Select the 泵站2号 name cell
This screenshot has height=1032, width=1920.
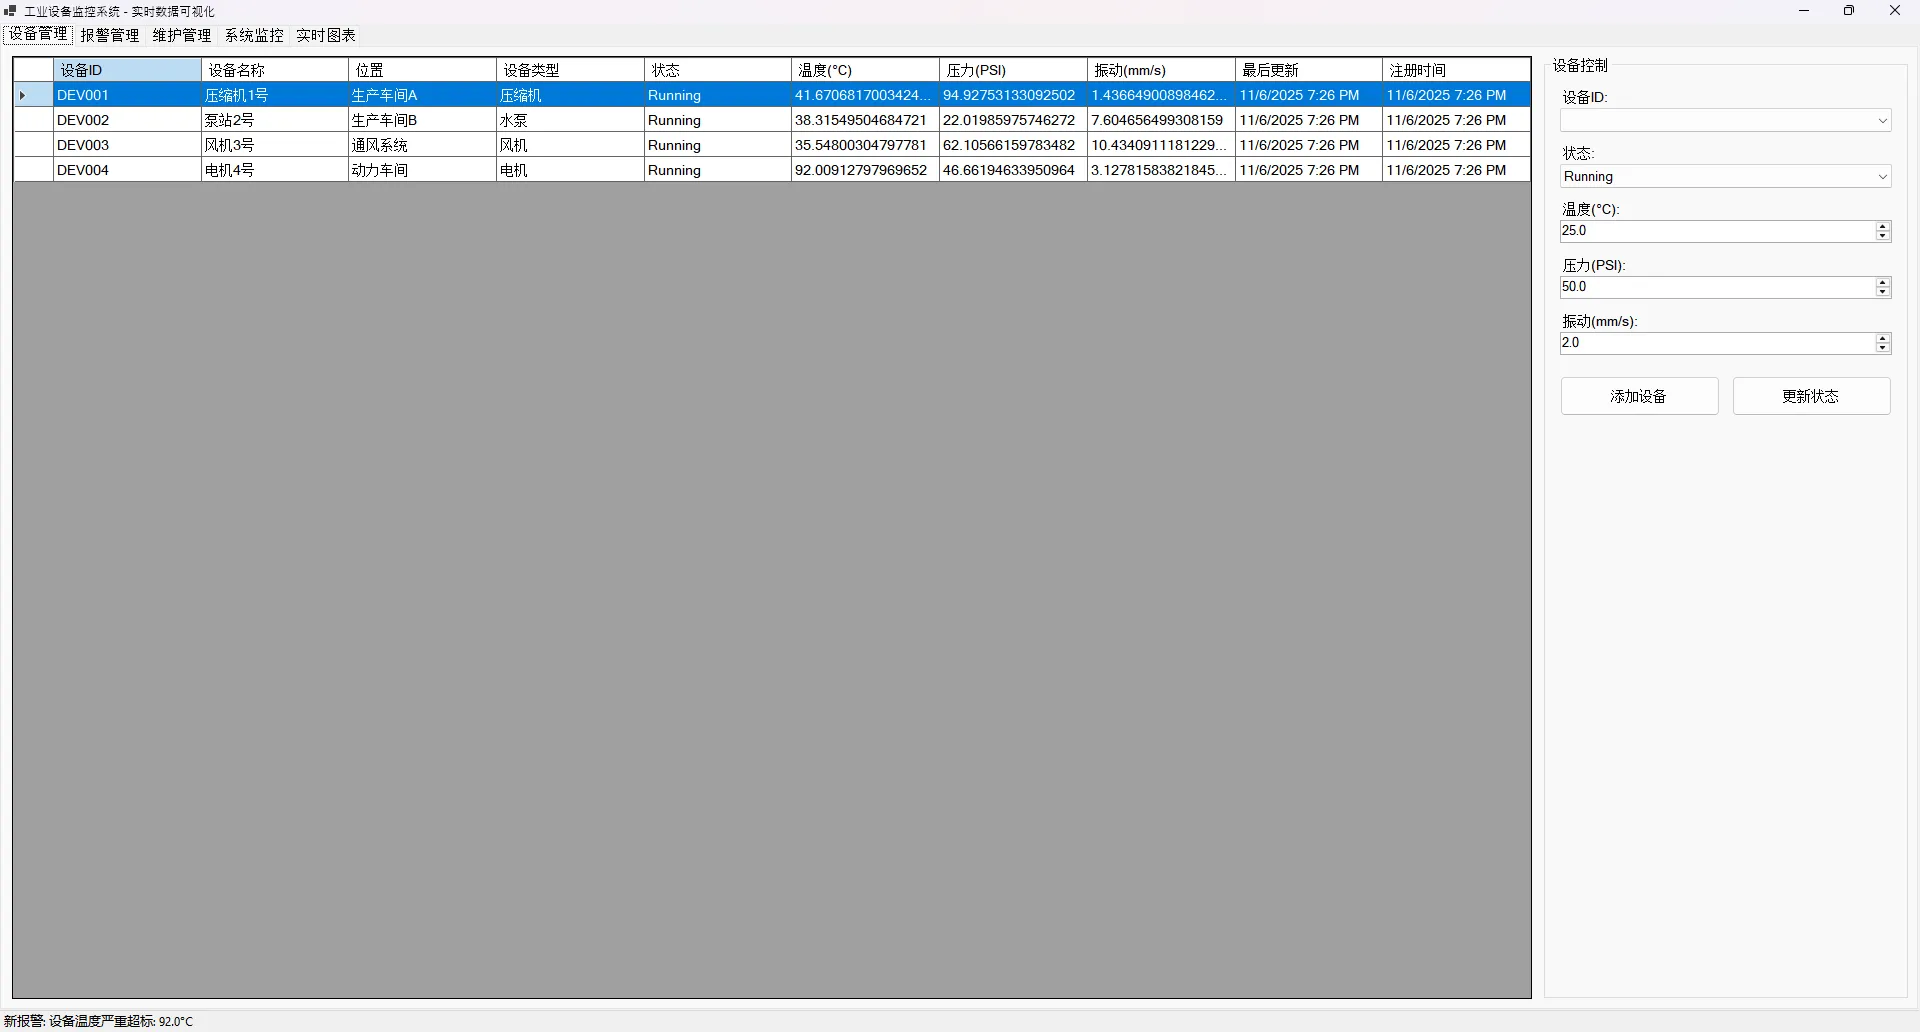[275, 120]
